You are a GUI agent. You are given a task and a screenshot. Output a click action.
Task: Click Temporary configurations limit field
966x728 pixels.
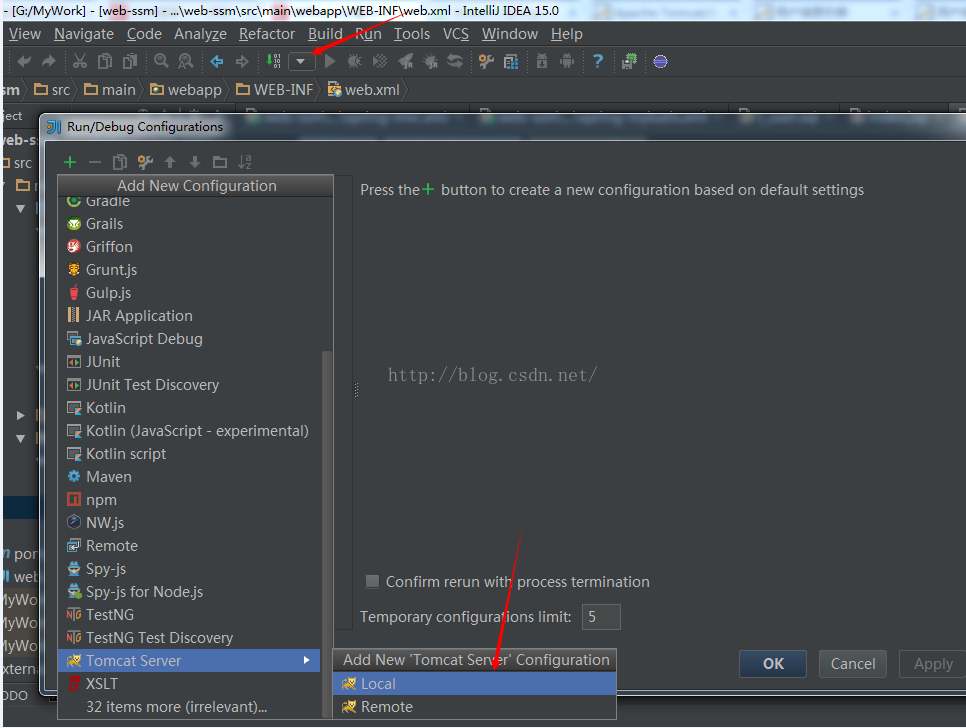601,617
